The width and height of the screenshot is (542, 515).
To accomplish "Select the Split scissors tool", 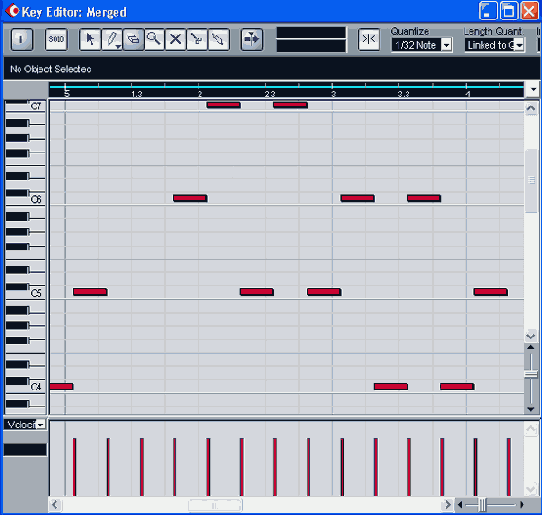I will coord(197,39).
